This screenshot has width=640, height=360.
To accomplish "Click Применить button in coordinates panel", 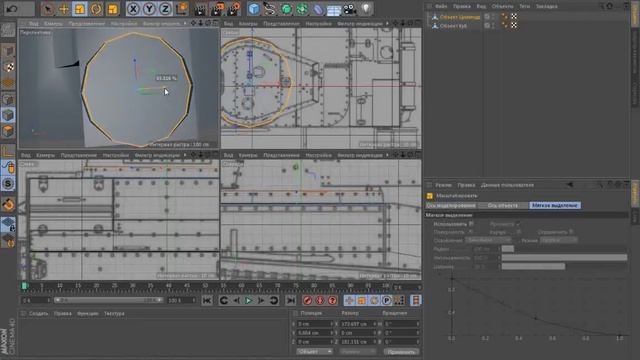I will (401, 351).
